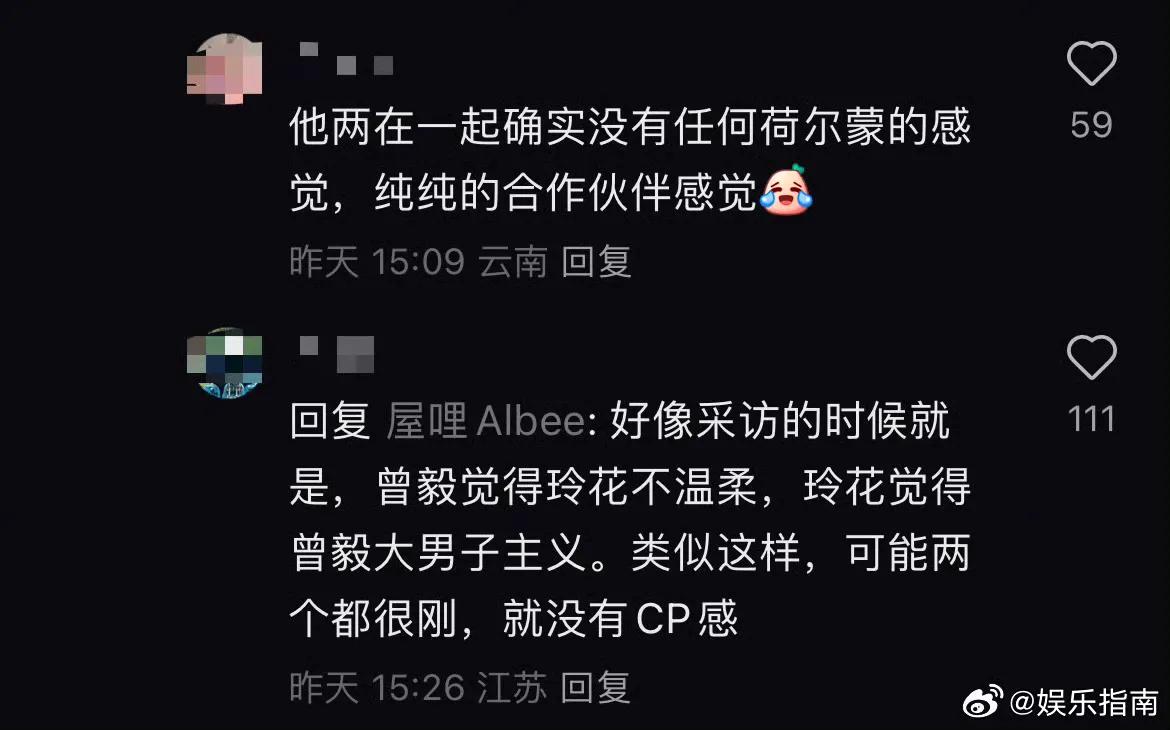Select the reply about 曾毅 and 玲花

click(630, 520)
